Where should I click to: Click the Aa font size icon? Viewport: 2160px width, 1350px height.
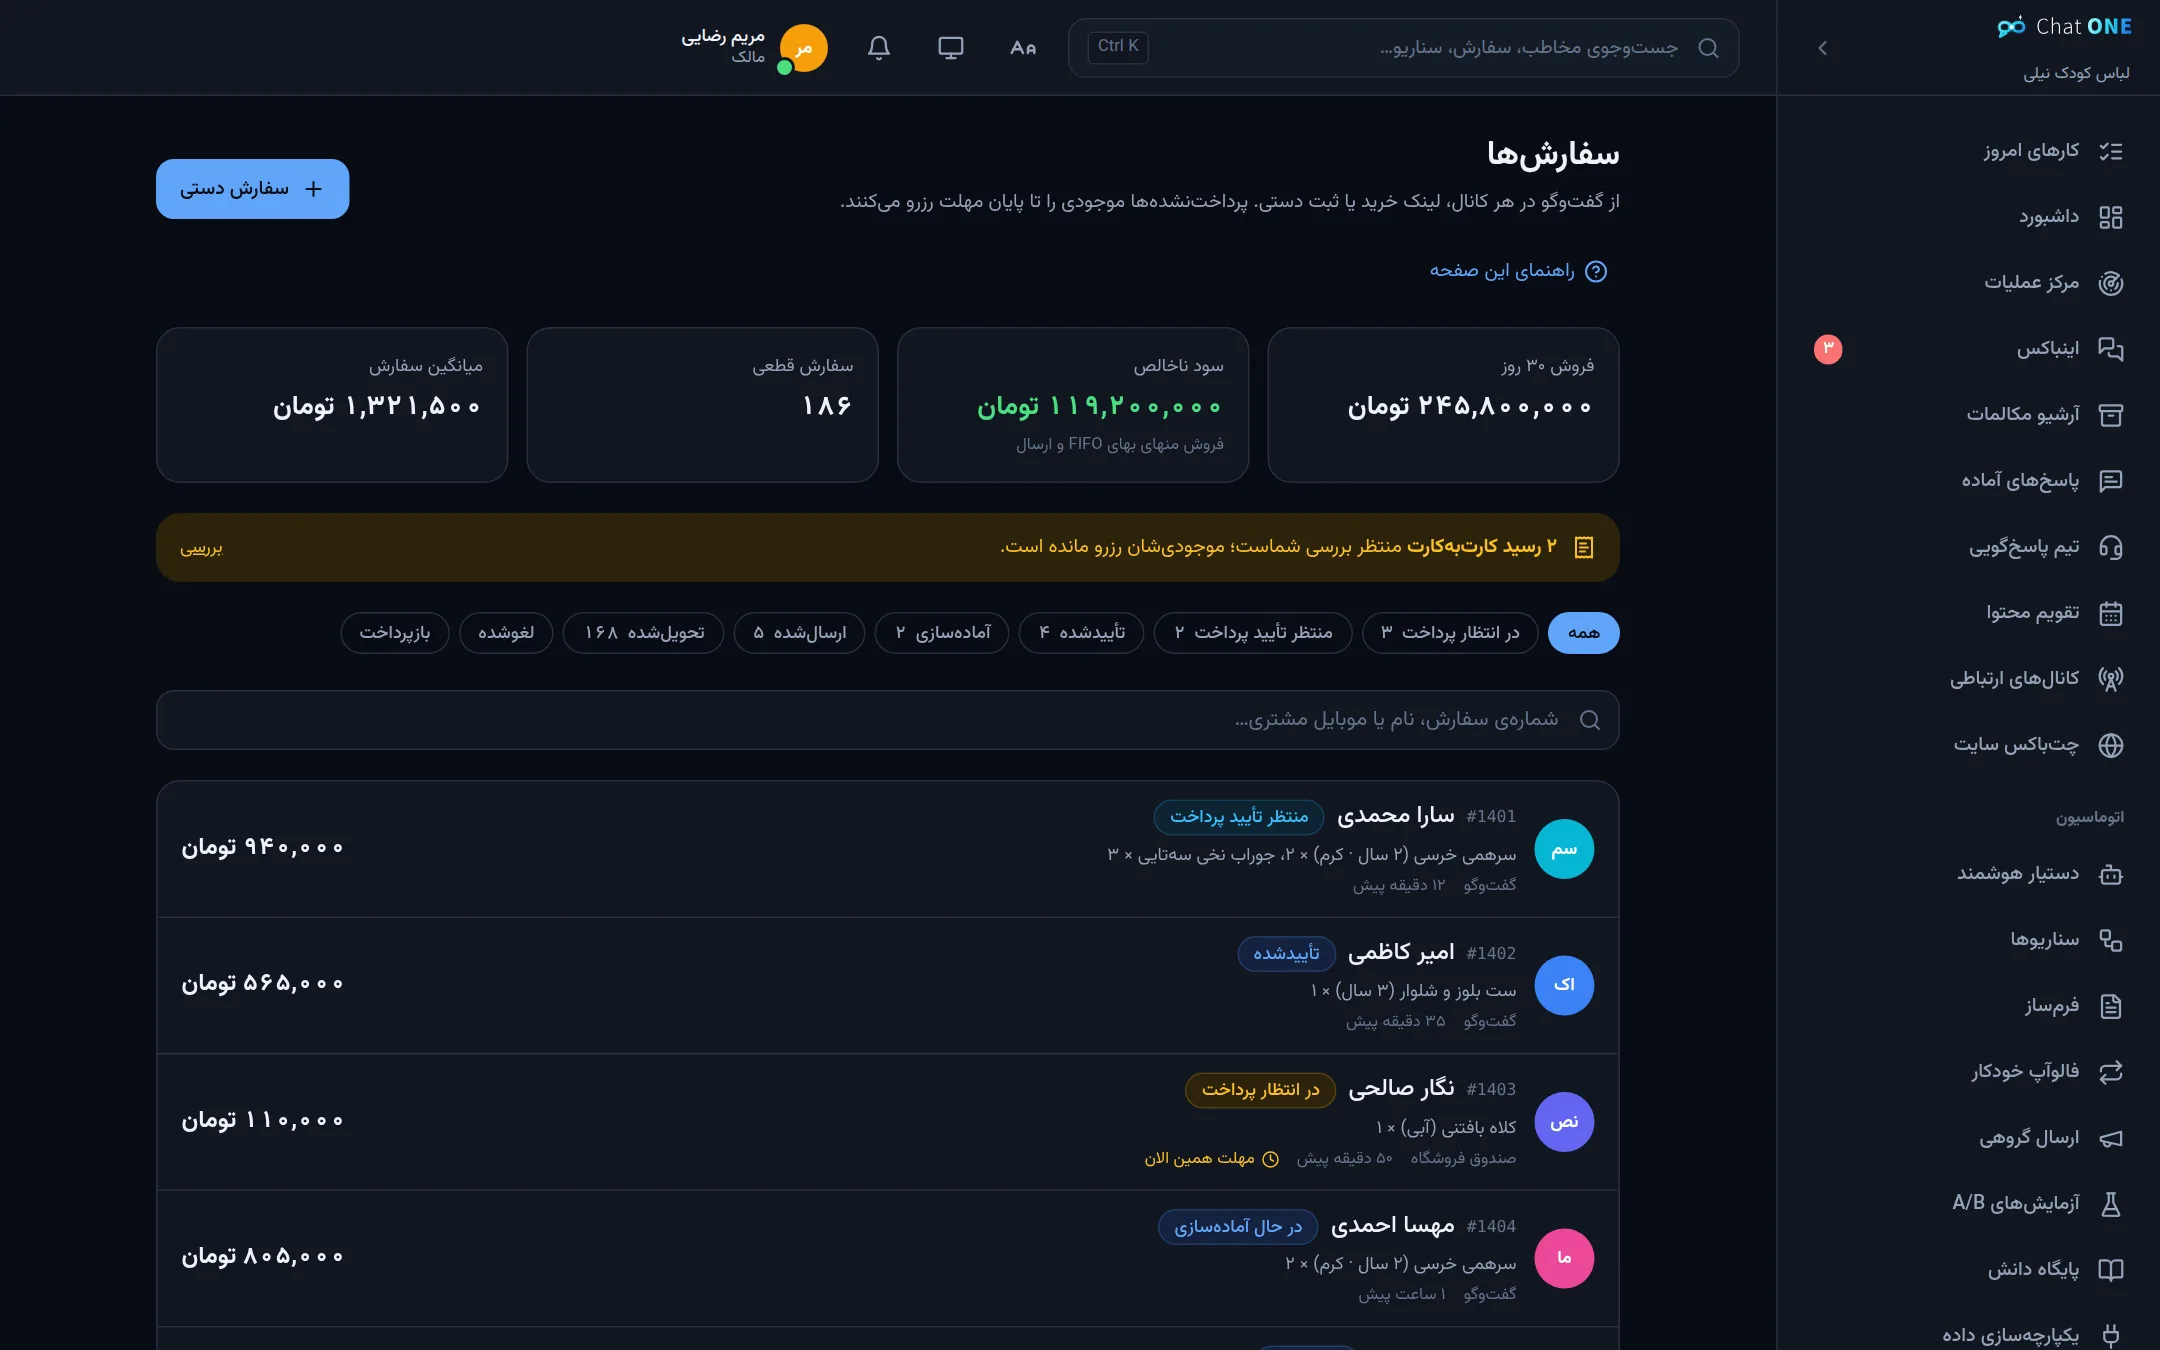coord(1022,48)
